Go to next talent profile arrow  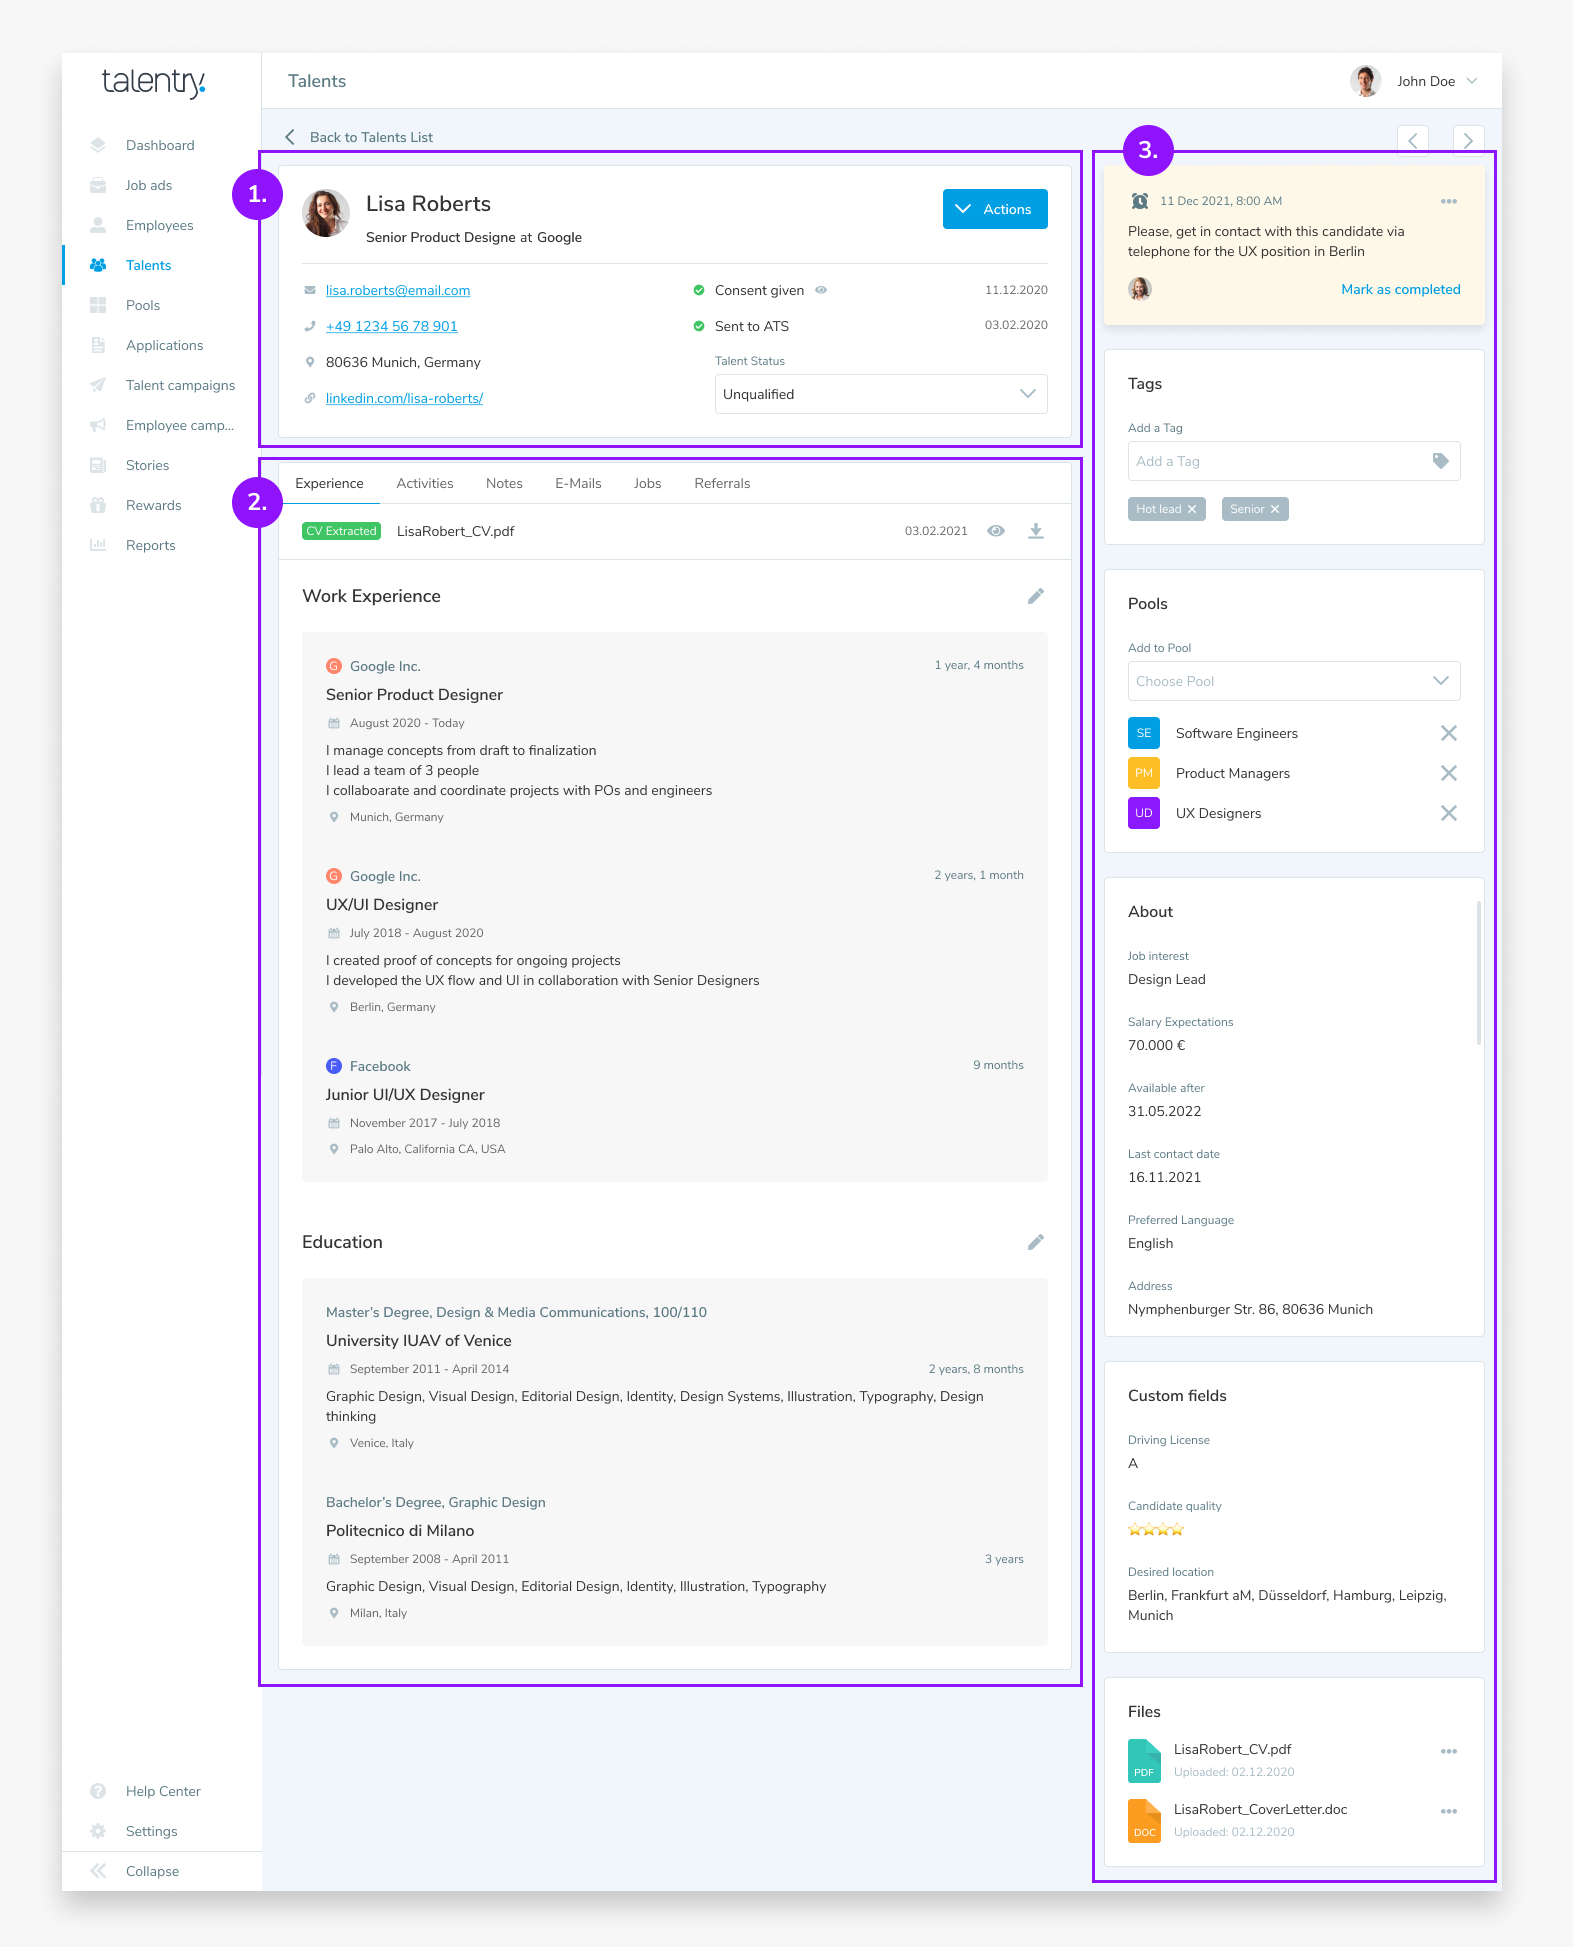(x=1468, y=140)
